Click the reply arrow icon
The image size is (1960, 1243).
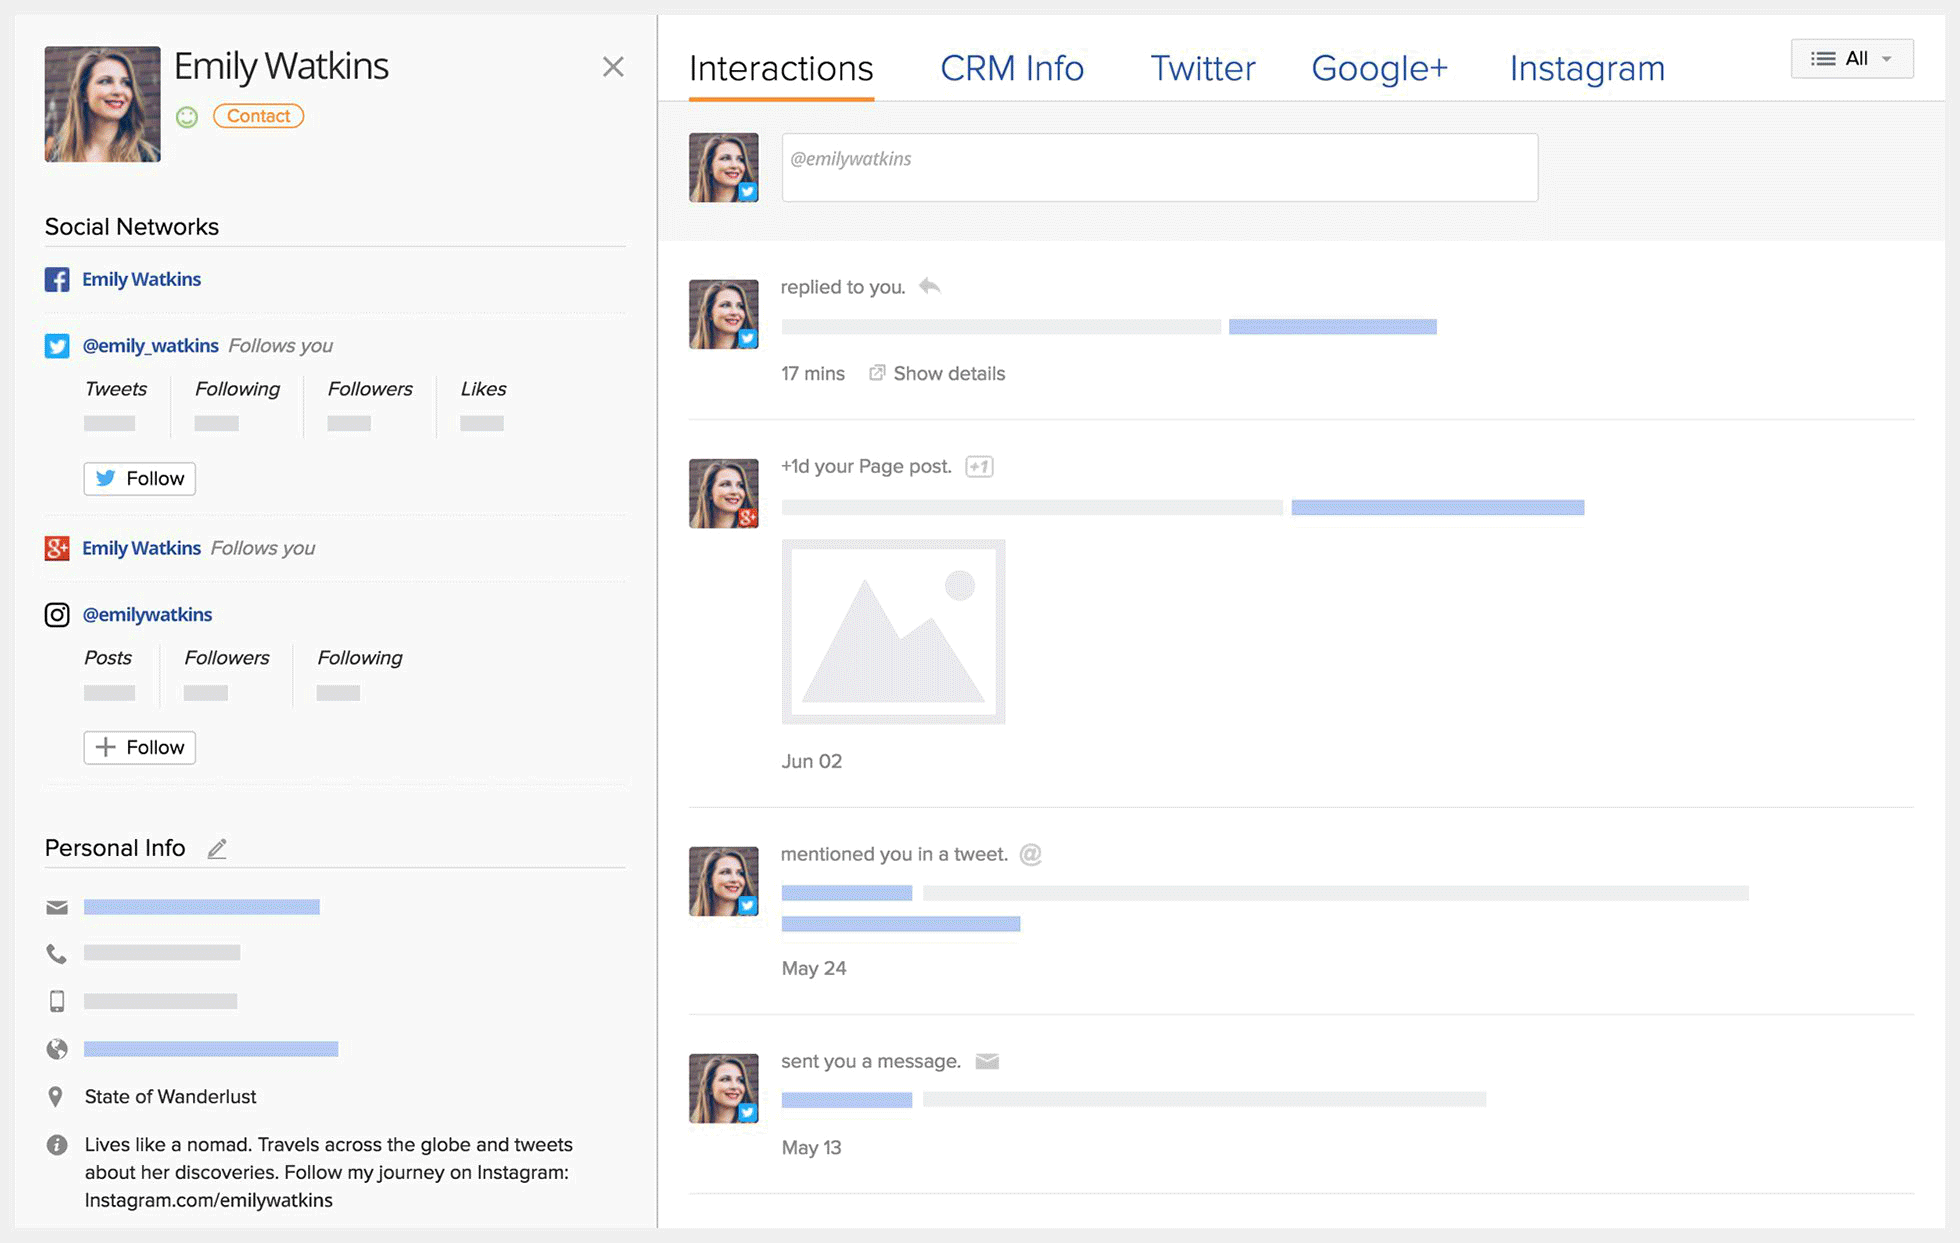pyautogui.click(x=930, y=287)
